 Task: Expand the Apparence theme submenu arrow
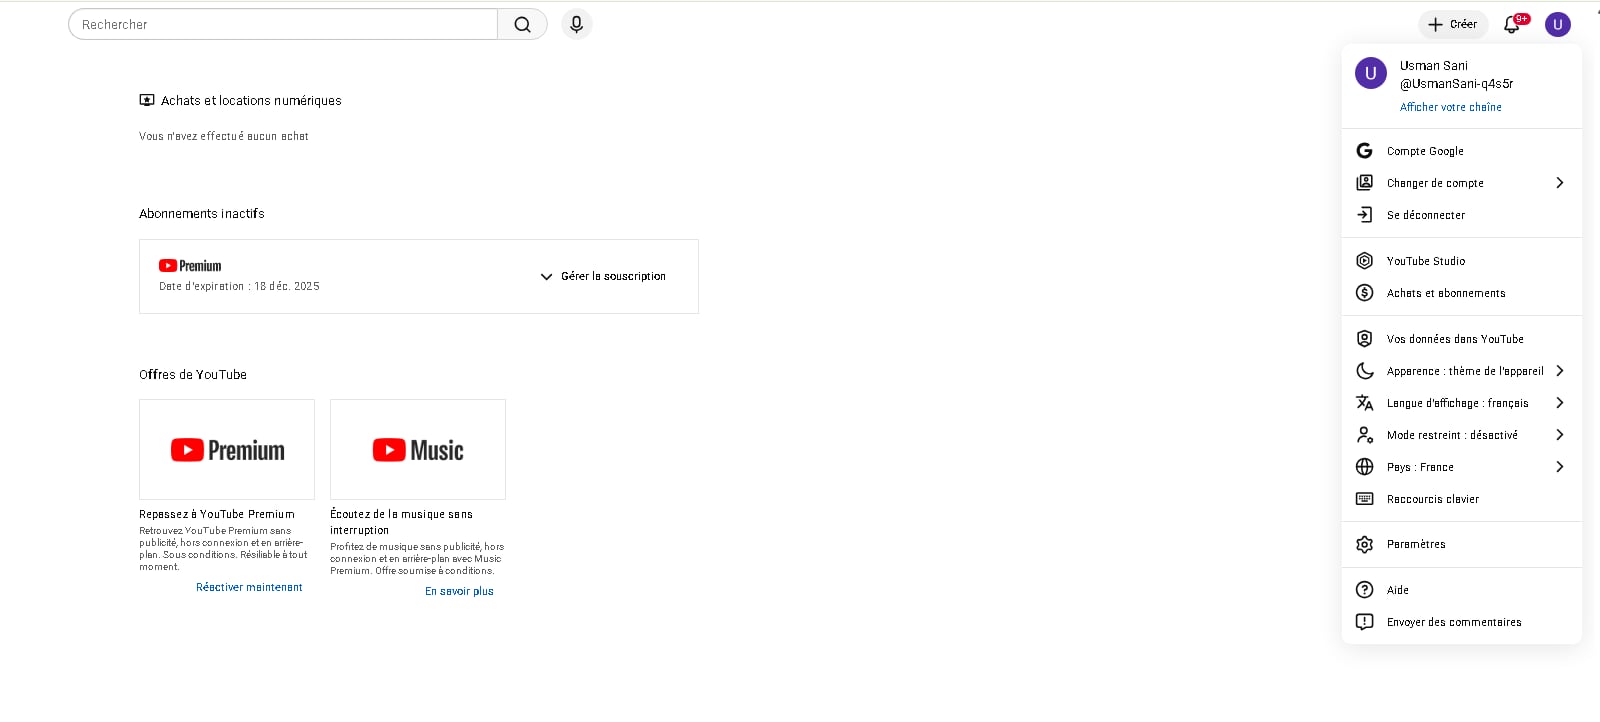pyautogui.click(x=1559, y=371)
